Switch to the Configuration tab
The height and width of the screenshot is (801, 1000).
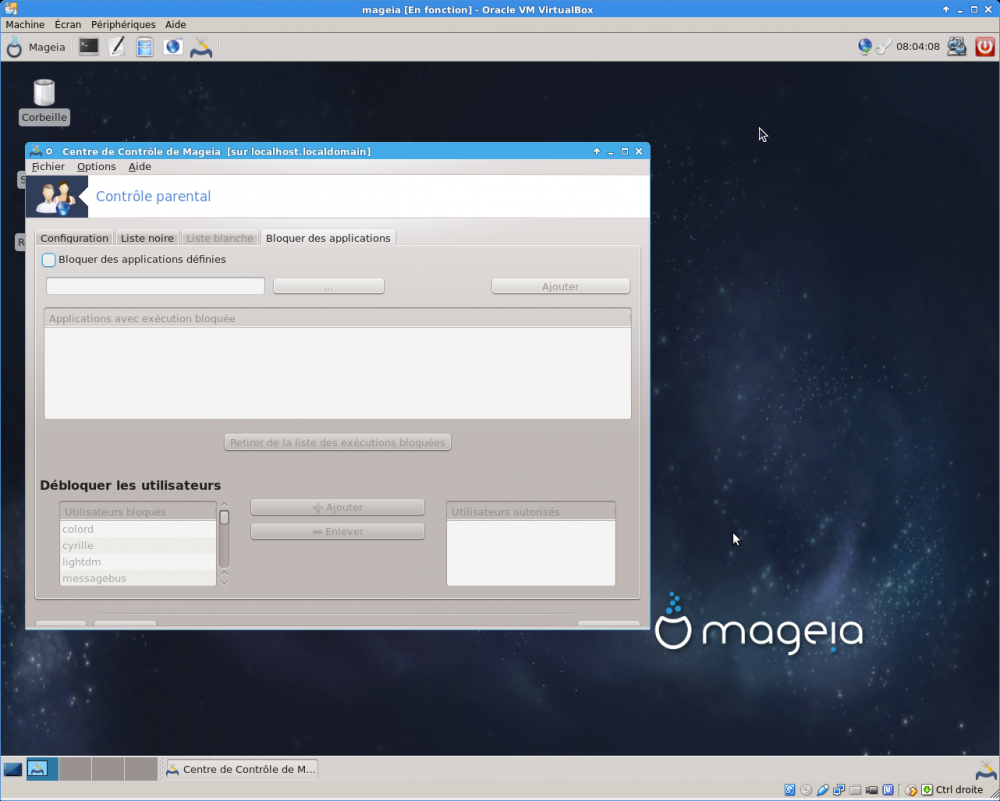coord(74,238)
